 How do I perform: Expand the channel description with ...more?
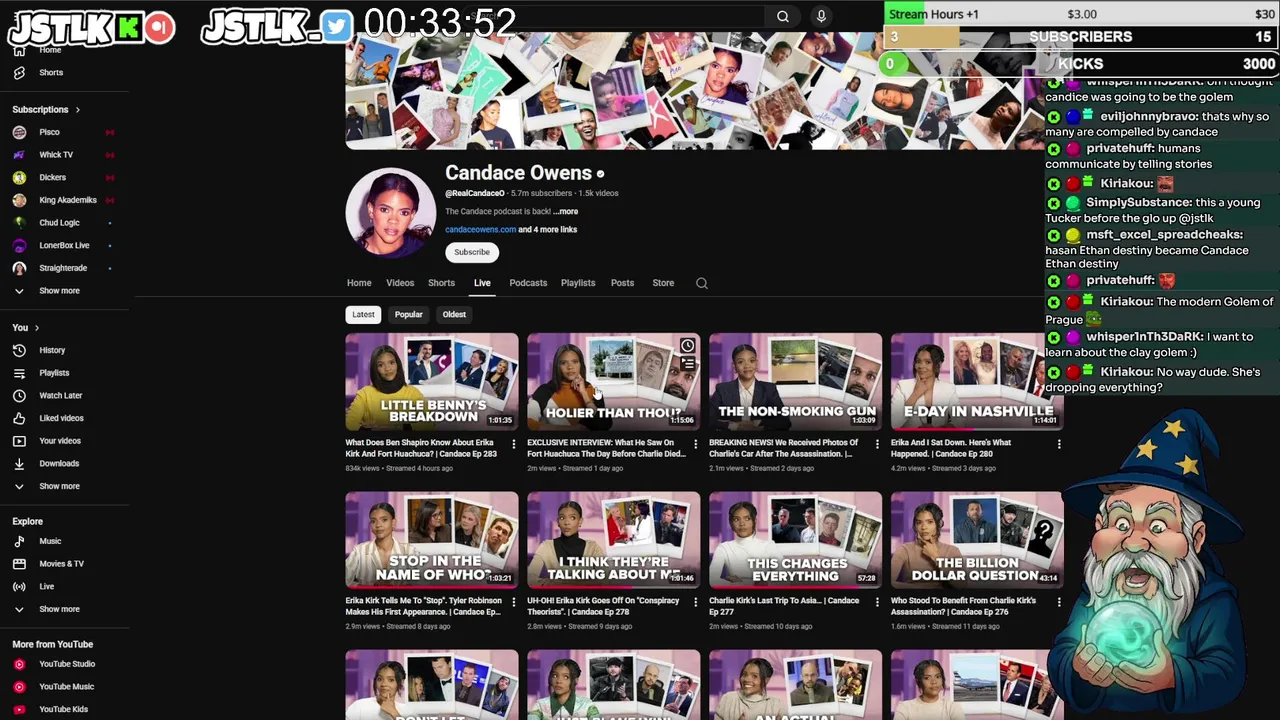(x=566, y=212)
